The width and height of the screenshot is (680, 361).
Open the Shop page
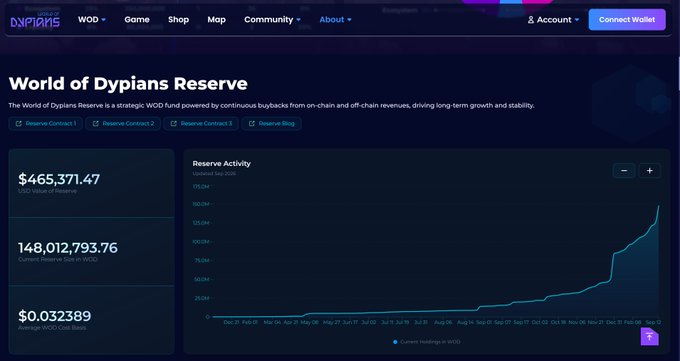178,20
